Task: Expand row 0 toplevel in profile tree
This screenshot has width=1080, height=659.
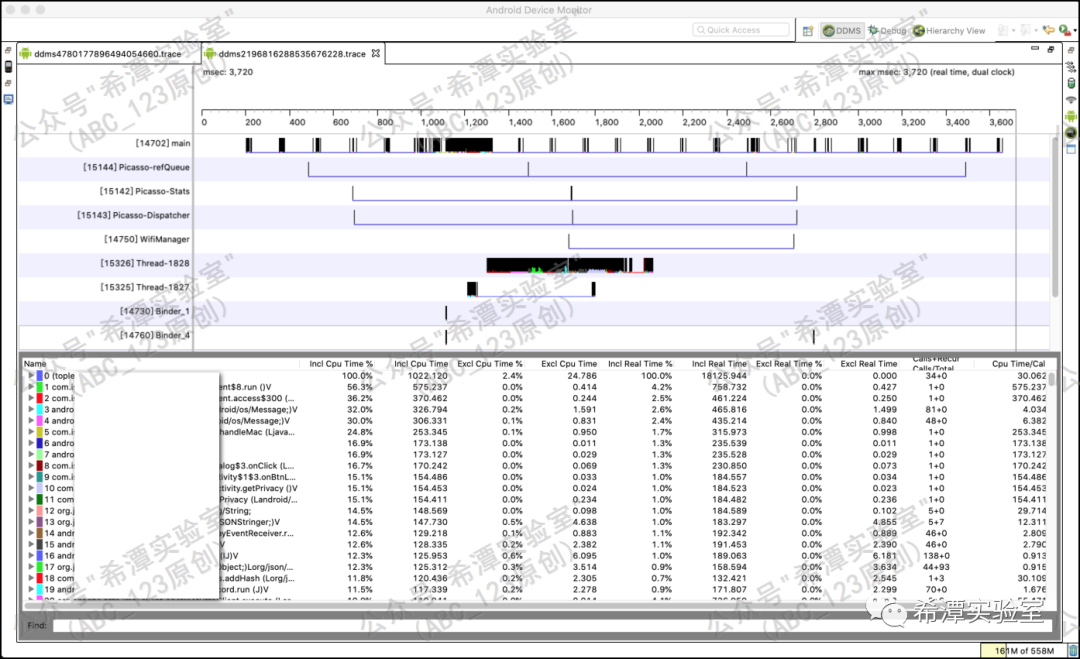Action: 30,376
